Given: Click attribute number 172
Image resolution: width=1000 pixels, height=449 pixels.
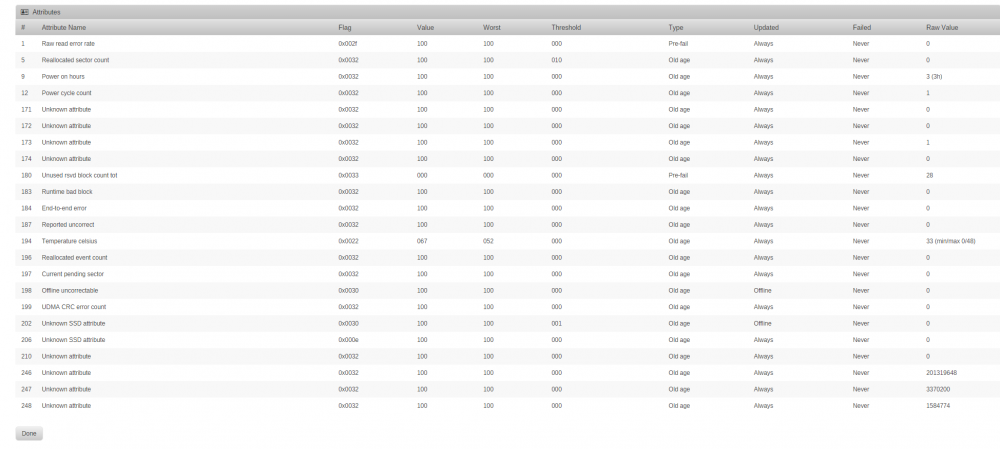Looking at the screenshot, I should click(x=26, y=126).
